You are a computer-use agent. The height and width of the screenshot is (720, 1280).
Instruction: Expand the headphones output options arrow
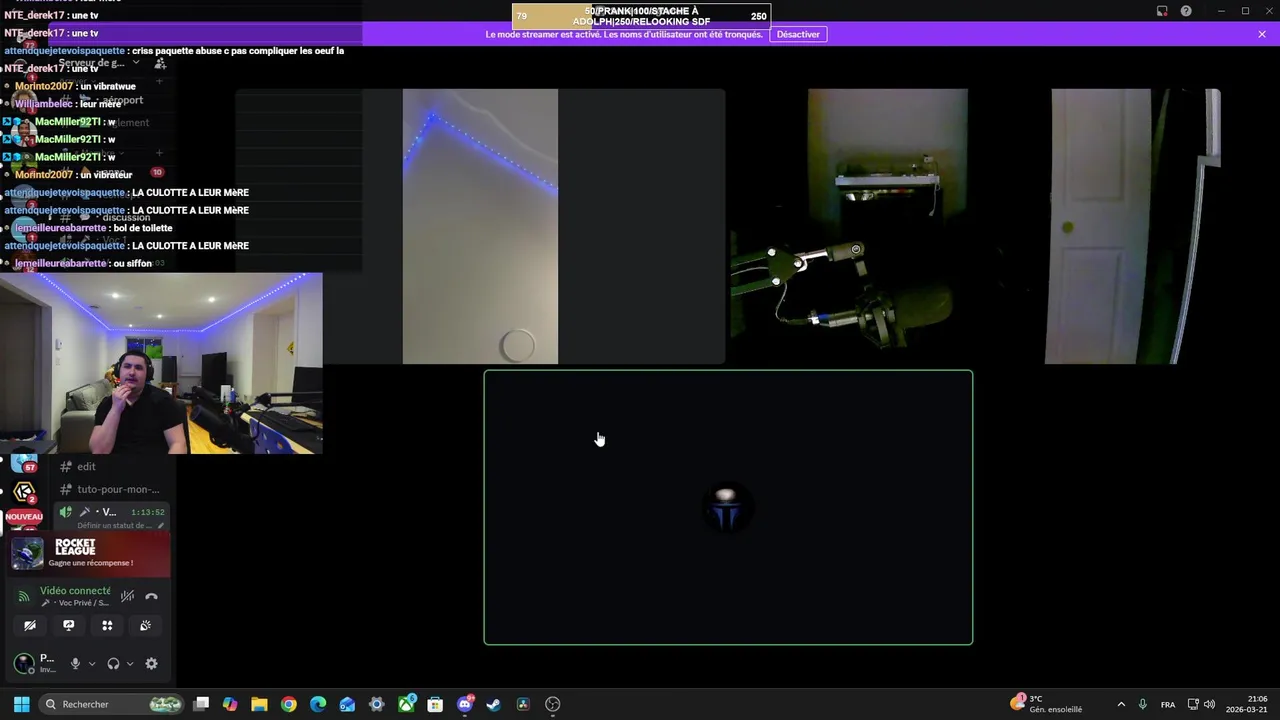click(x=130, y=663)
